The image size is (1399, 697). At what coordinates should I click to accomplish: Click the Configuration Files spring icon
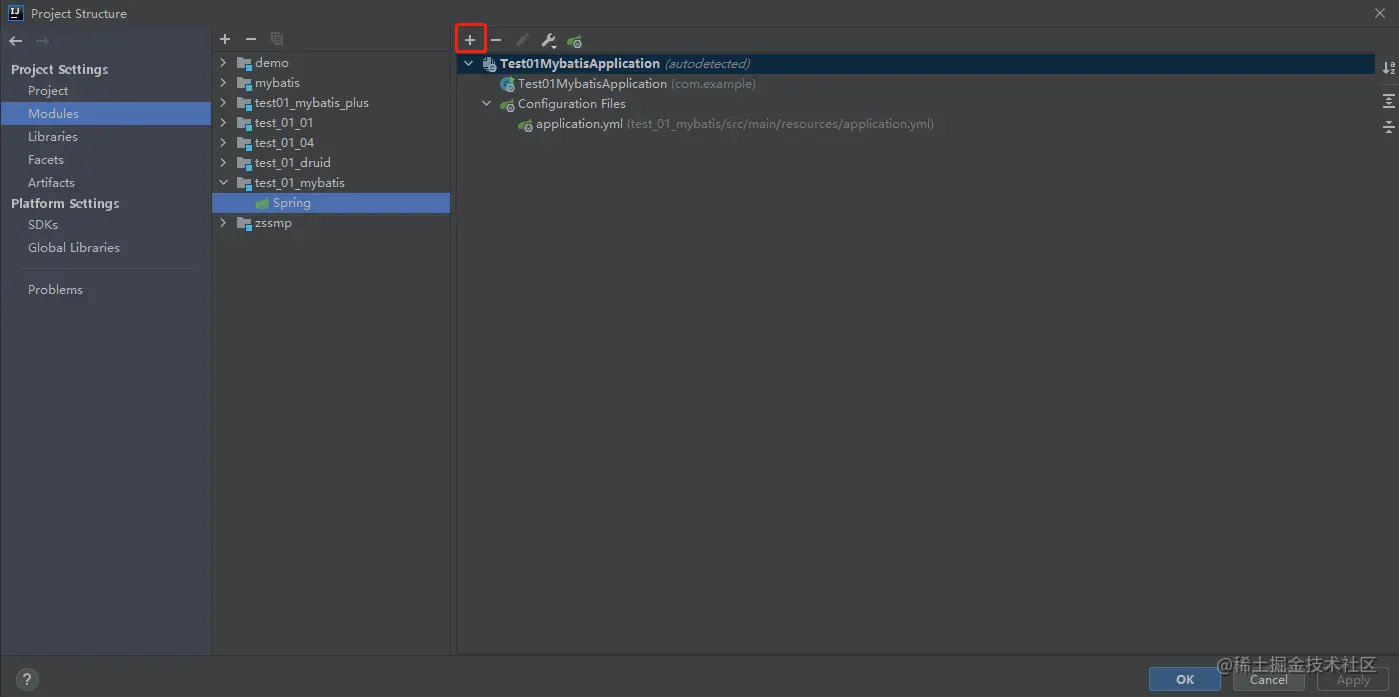click(507, 105)
